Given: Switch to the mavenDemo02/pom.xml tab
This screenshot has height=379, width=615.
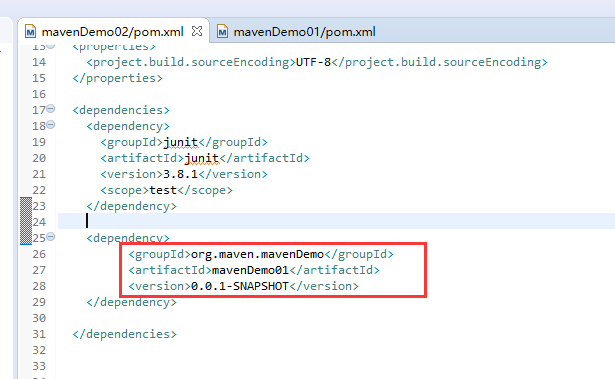Looking at the screenshot, I should [113, 31].
